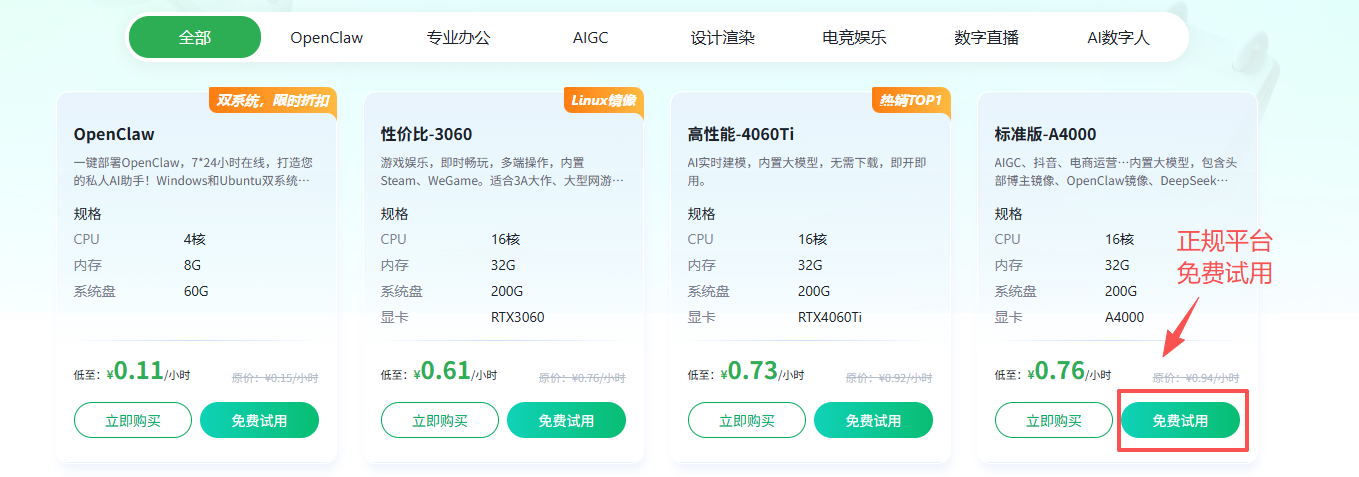This screenshot has height=477, width=1359.
Task: Click 立即购买 on the OpenClaw card
Action: 133,420
